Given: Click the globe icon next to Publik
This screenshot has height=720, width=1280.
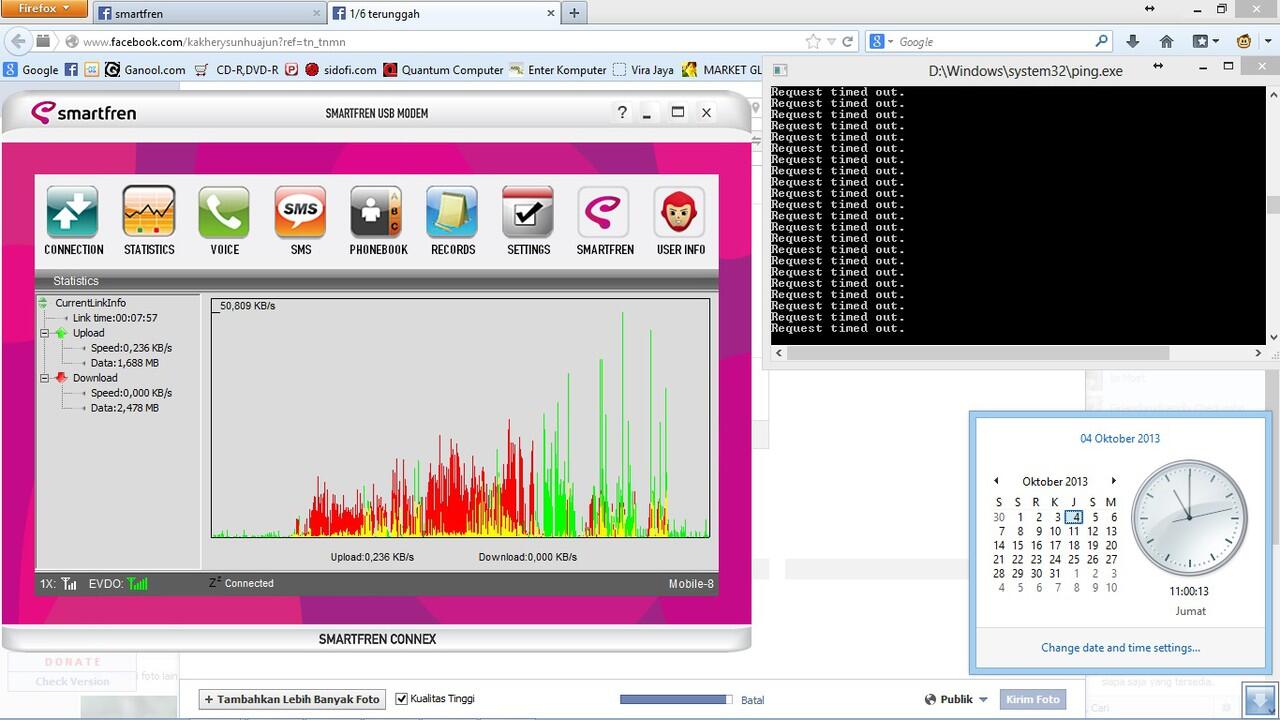Looking at the screenshot, I should 931,699.
